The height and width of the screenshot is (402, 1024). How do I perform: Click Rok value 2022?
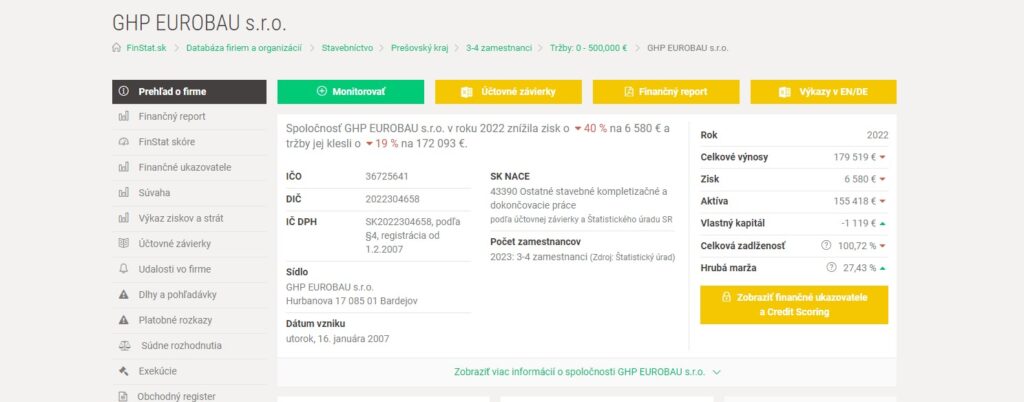point(878,135)
